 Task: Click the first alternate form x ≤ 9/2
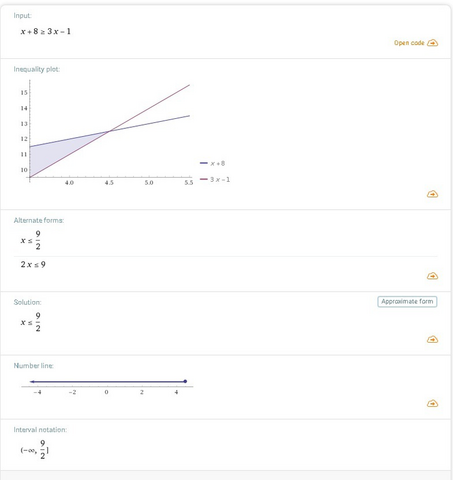[31, 240]
